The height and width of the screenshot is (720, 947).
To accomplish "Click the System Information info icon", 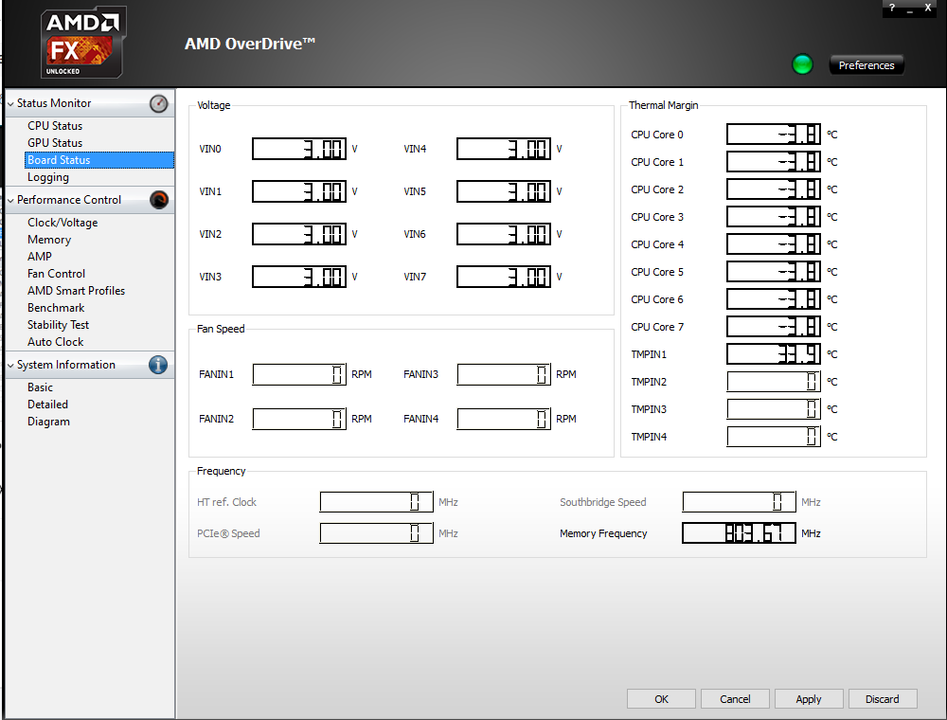I will pyautogui.click(x=158, y=365).
